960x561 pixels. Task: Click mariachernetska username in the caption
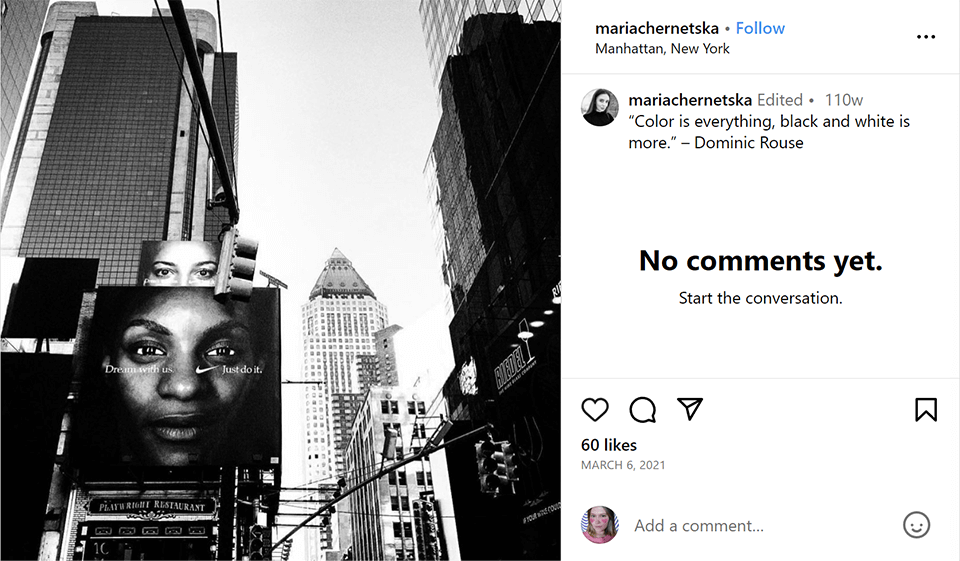690,100
